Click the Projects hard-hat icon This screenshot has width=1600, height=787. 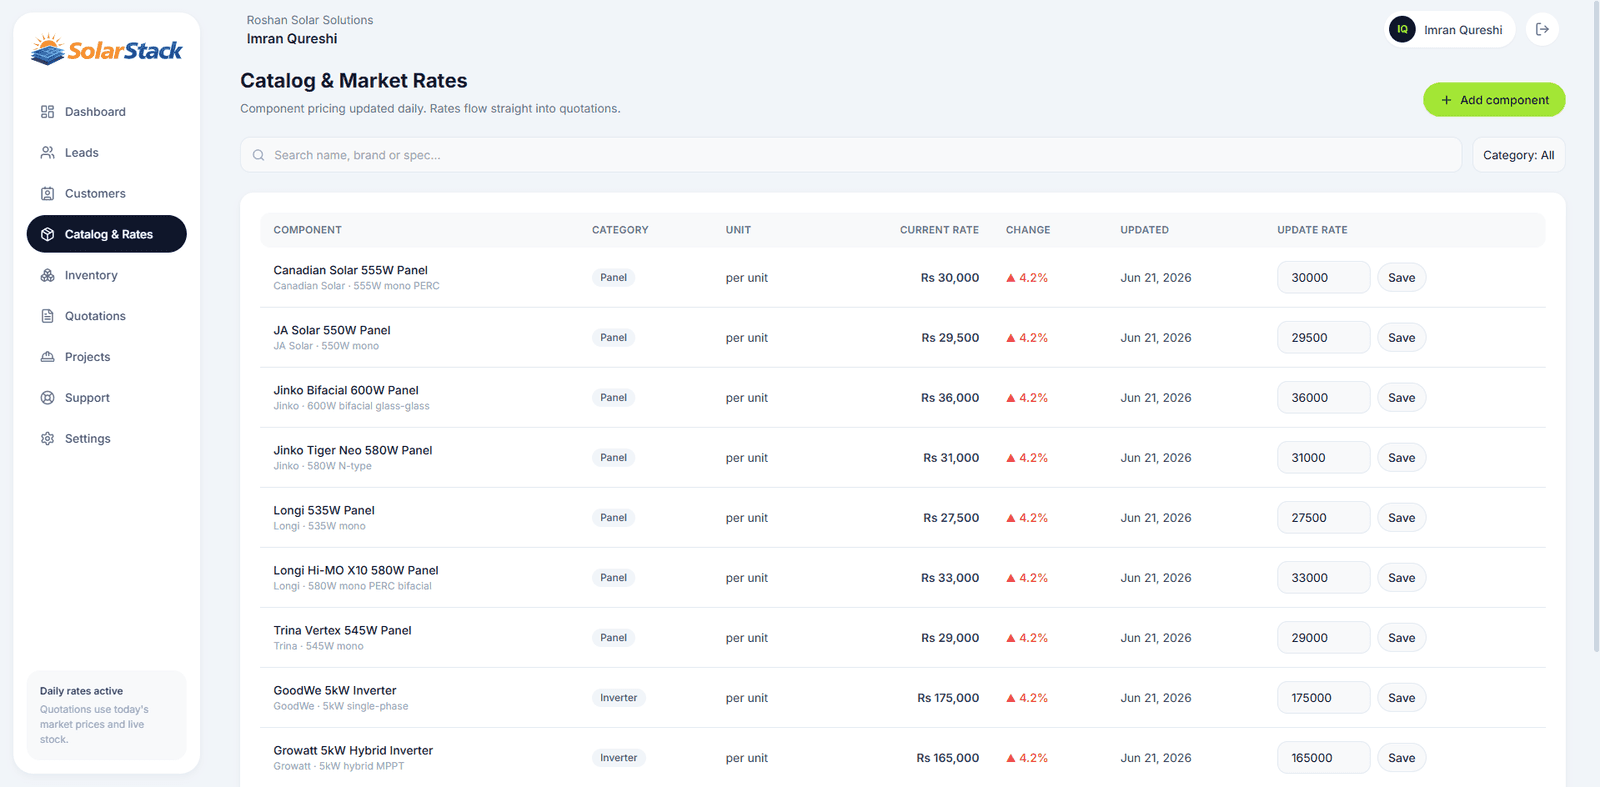[x=47, y=357]
